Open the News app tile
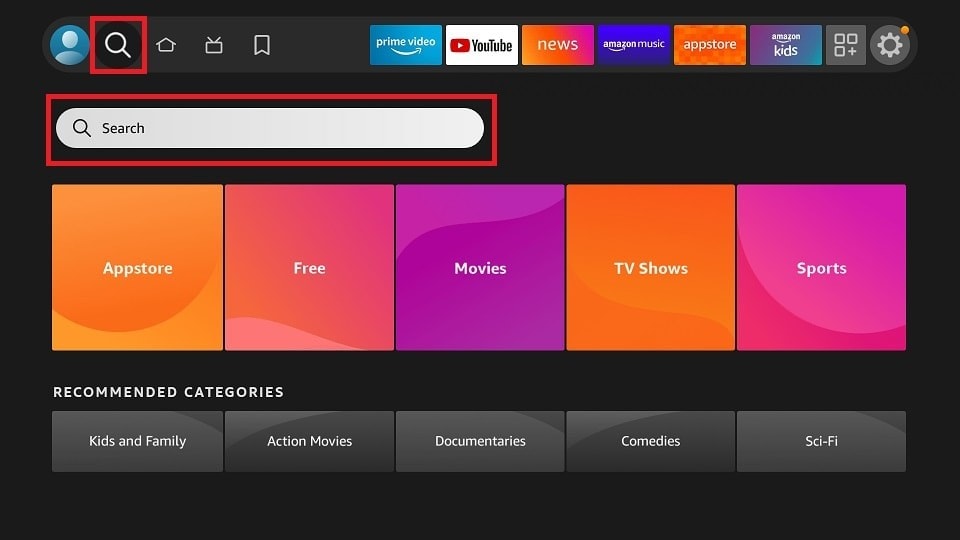The height and width of the screenshot is (540, 960). (x=558, y=45)
